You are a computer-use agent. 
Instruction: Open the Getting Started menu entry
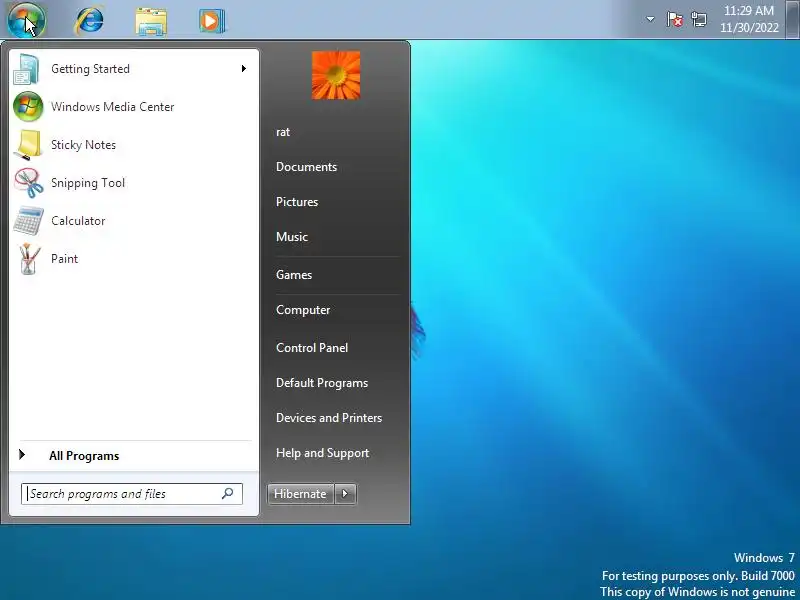134,69
